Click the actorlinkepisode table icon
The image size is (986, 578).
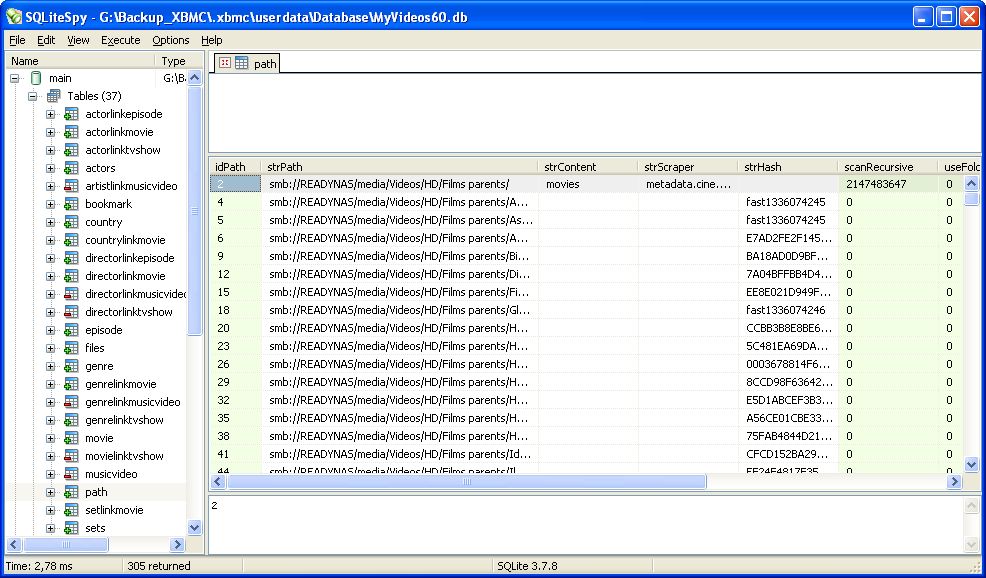tap(72, 114)
